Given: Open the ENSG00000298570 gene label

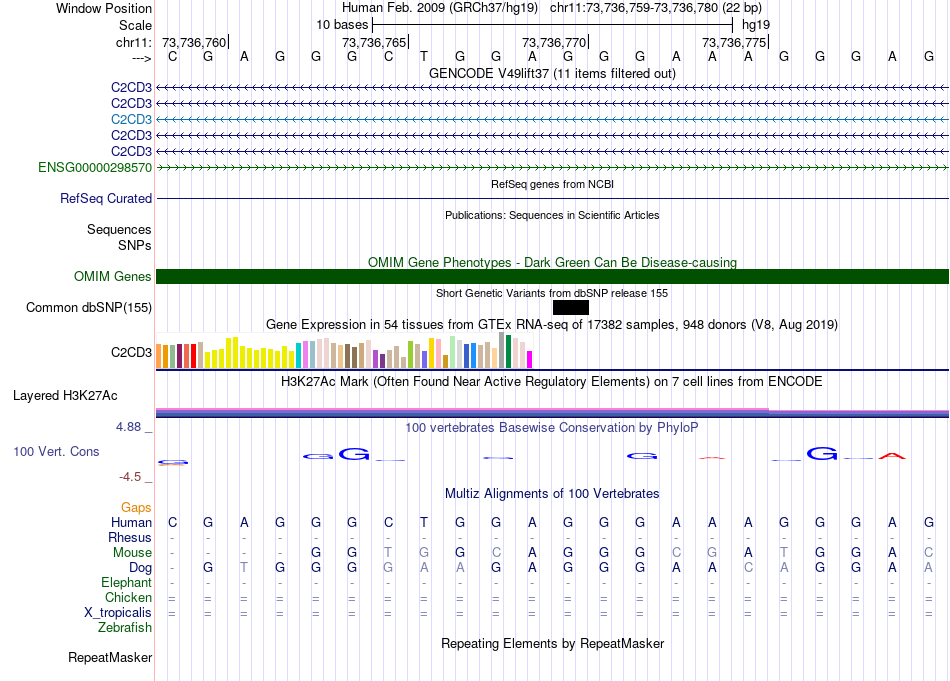Looking at the screenshot, I should [95, 167].
